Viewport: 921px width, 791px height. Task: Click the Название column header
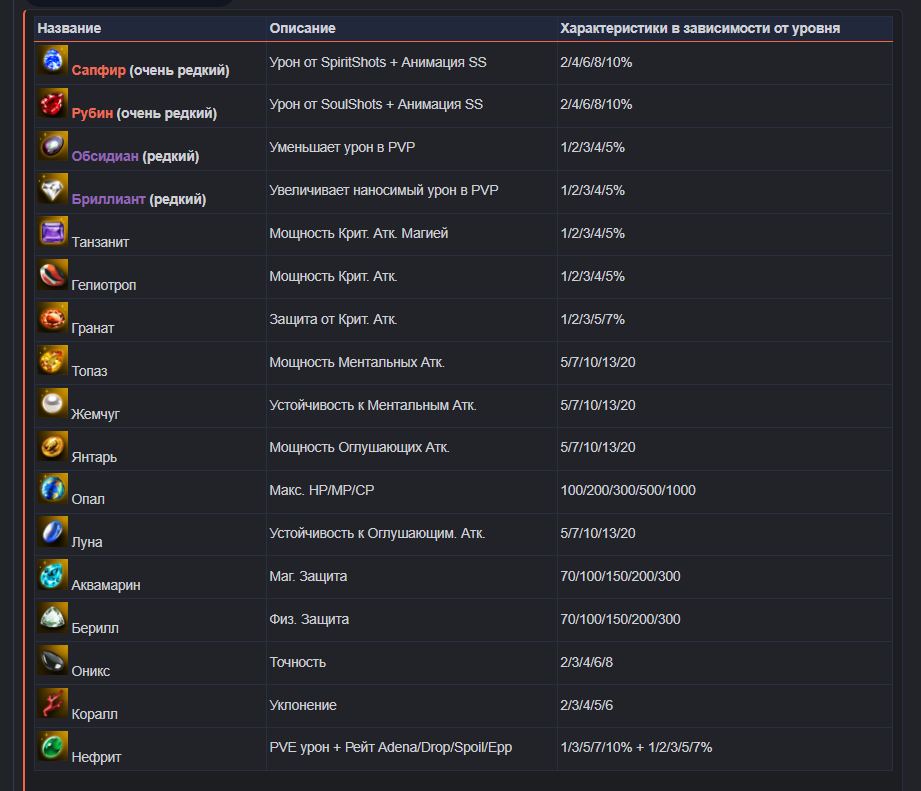point(69,28)
